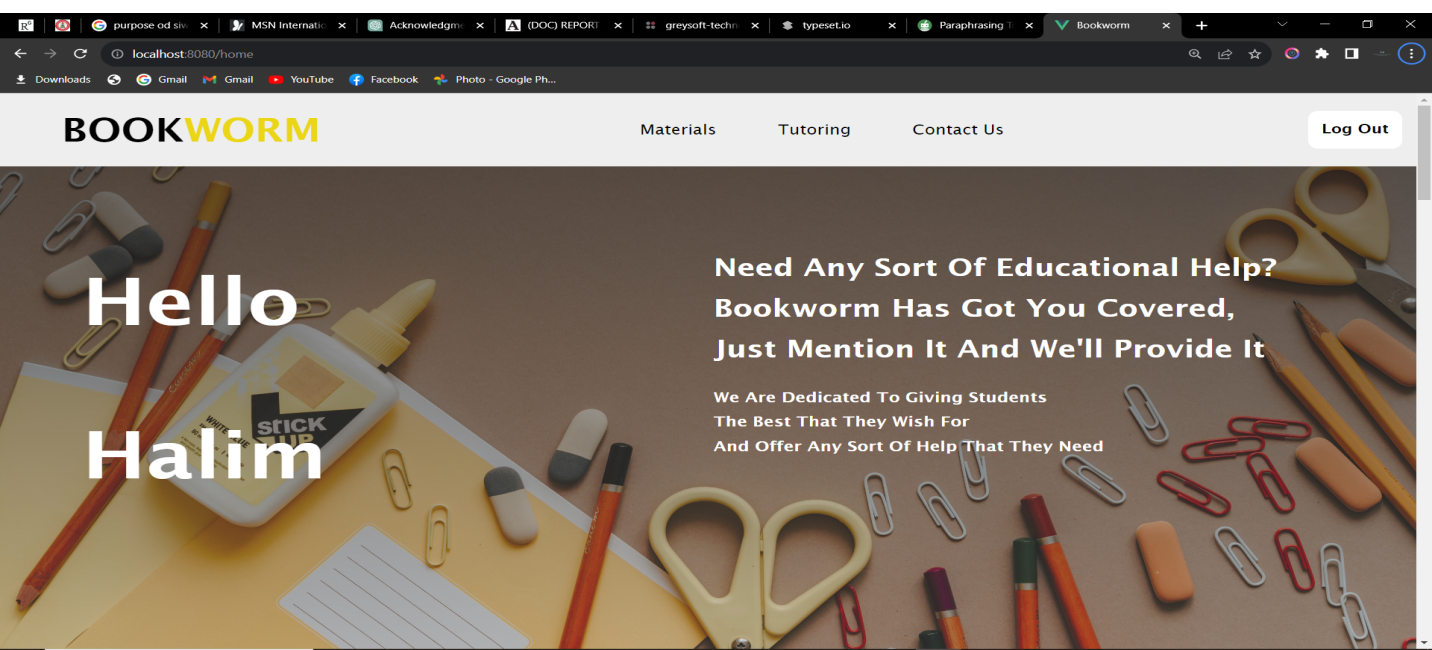This screenshot has width=1432, height=650.
Task: Open the YouTube bookmark
Action: (301, 80)
